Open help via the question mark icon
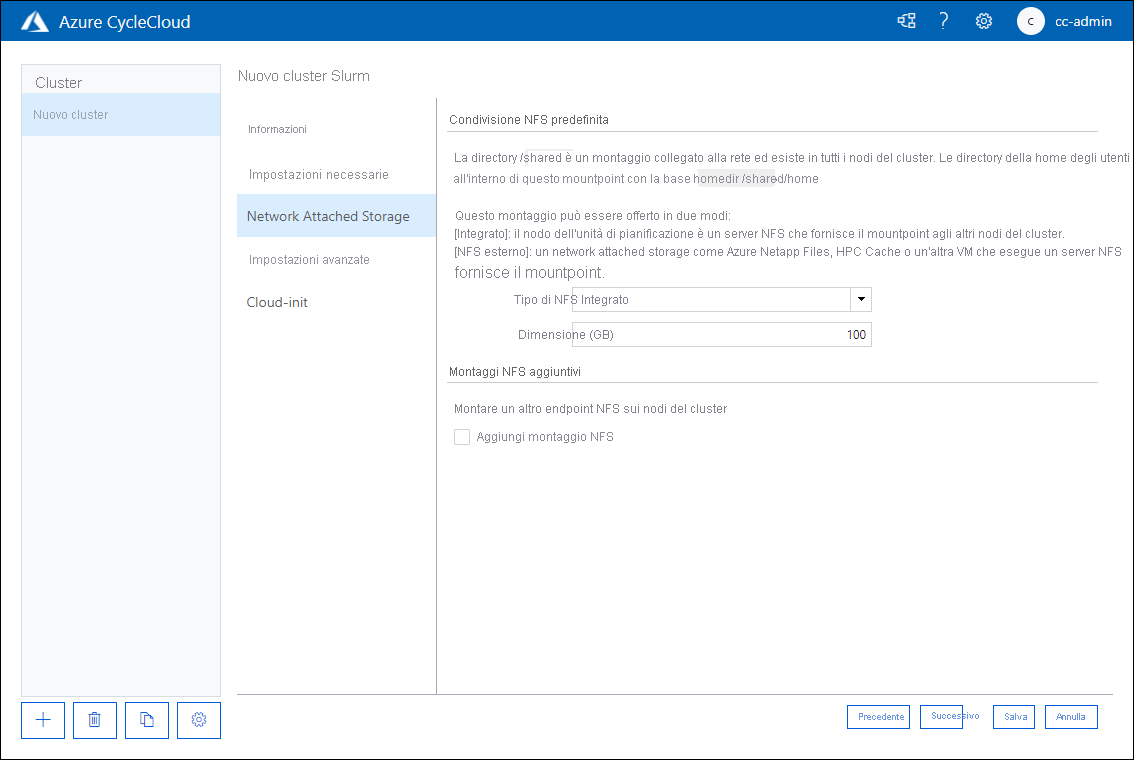Image resolution: width=1134 pixels, height=760 pixels. point(943,20)
